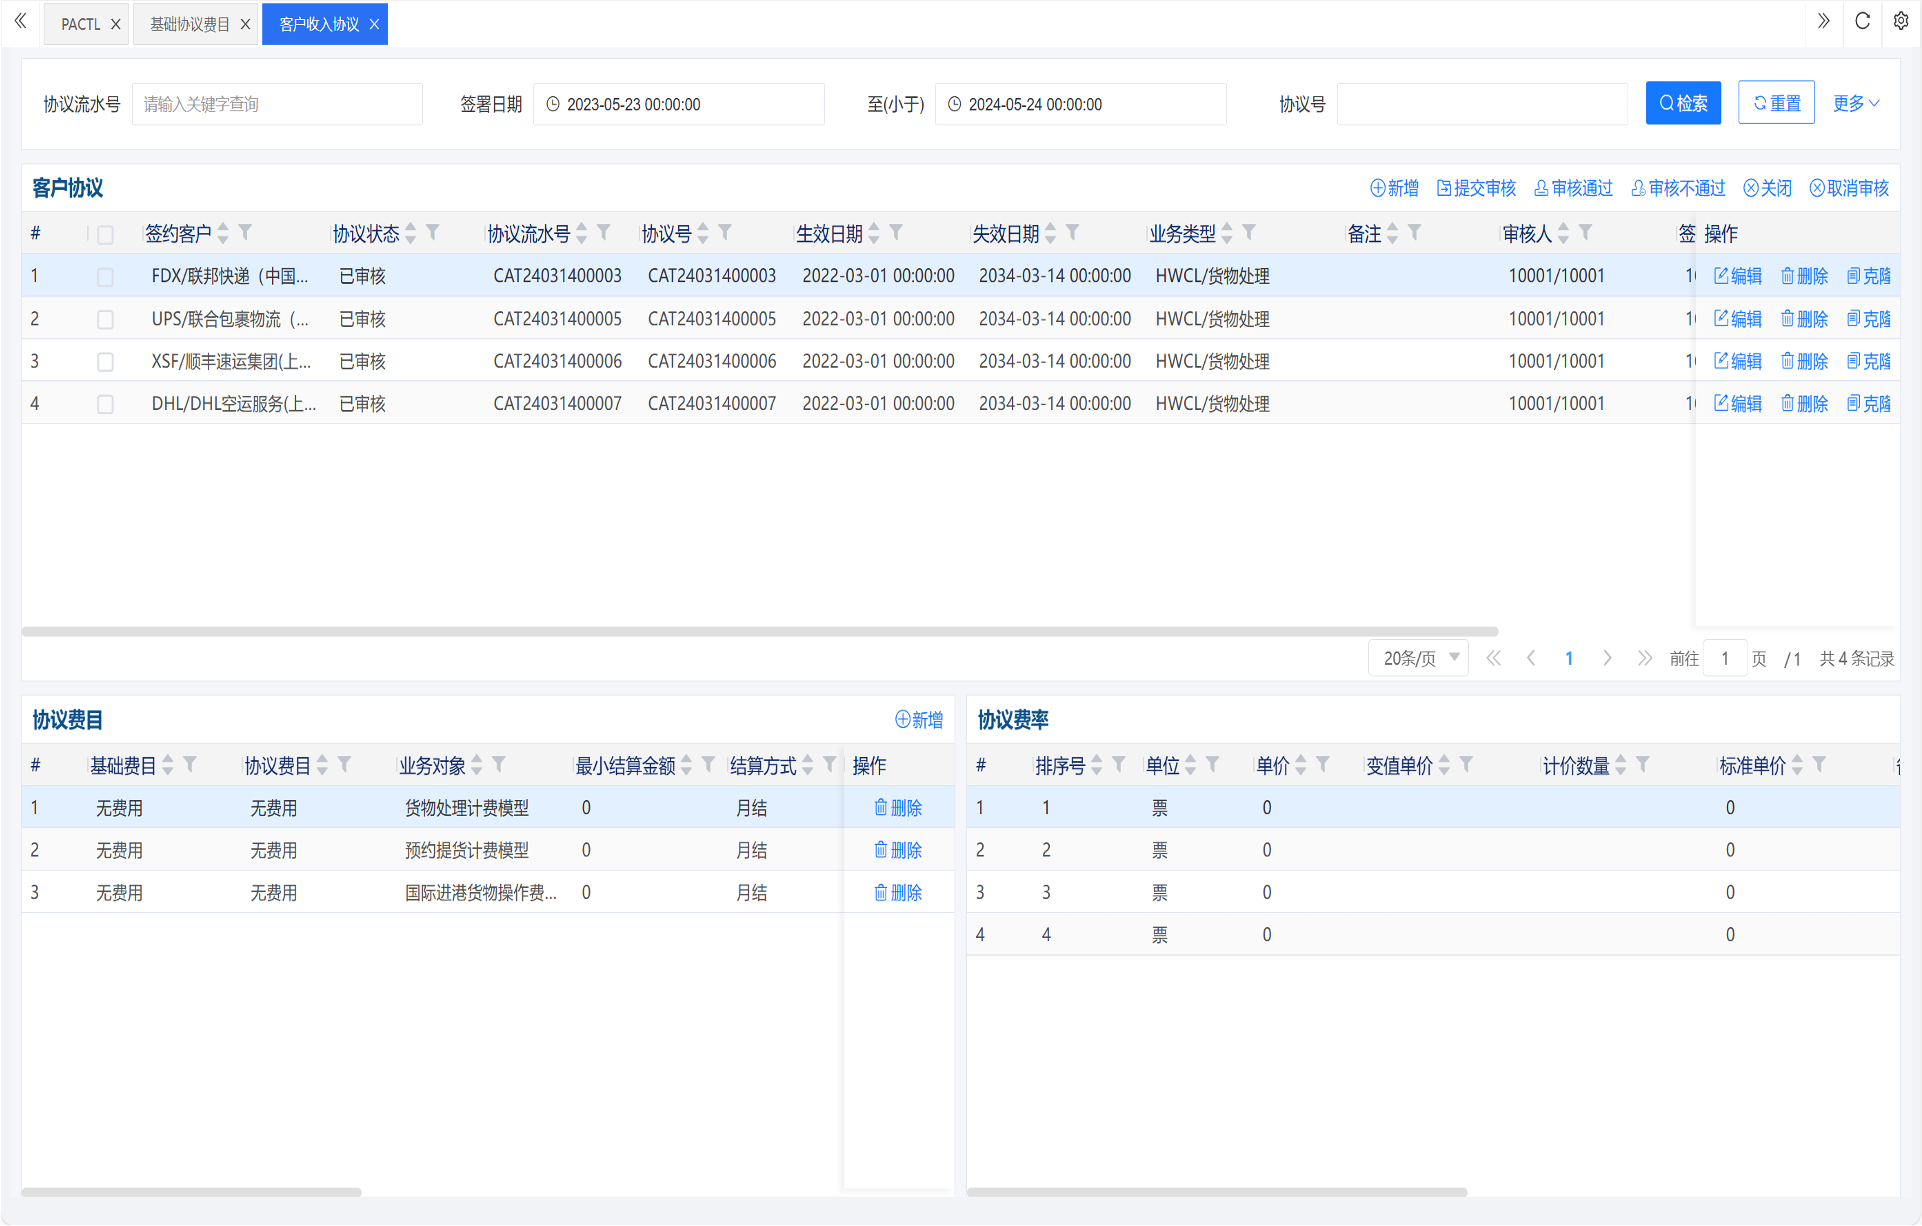Viewport: 1922px width, 1226px height.
Task: Click the 协议号 input field
Action: [x=1483, y=104]
